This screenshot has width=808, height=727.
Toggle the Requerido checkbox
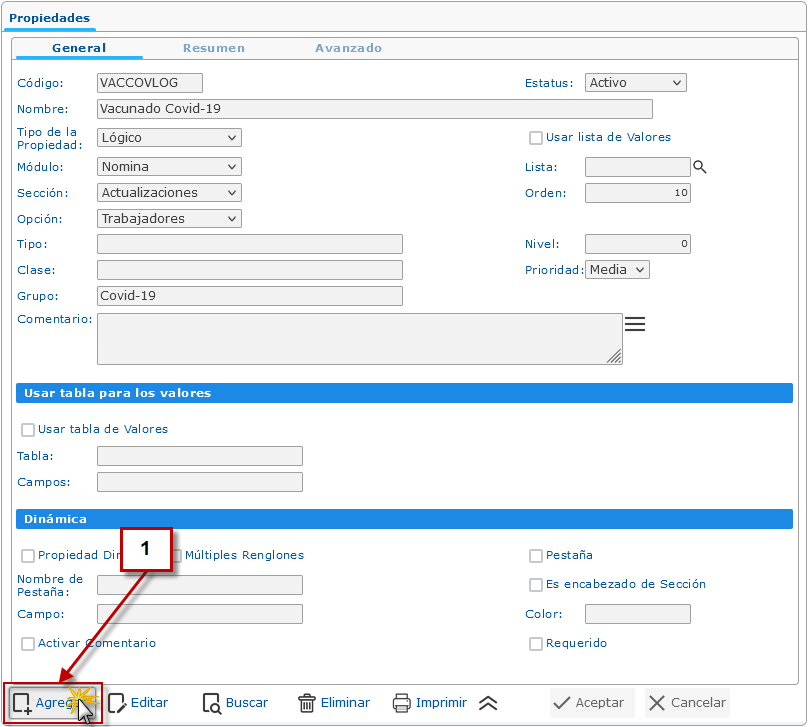[536, 644]
